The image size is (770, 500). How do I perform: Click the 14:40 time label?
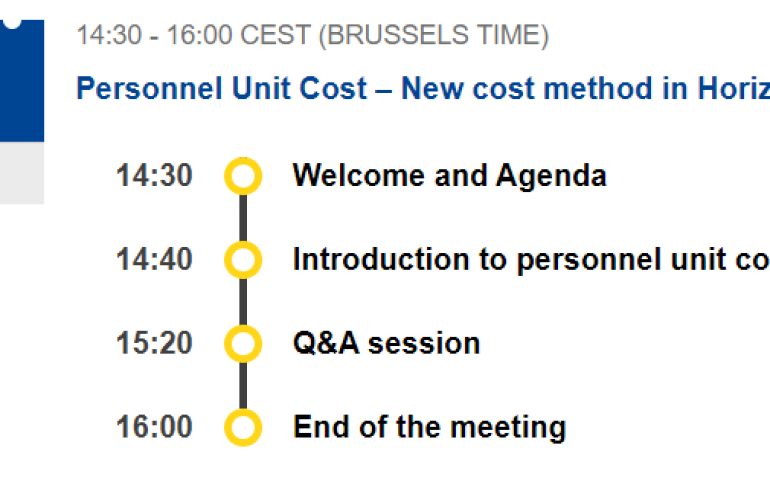(154, 260)
